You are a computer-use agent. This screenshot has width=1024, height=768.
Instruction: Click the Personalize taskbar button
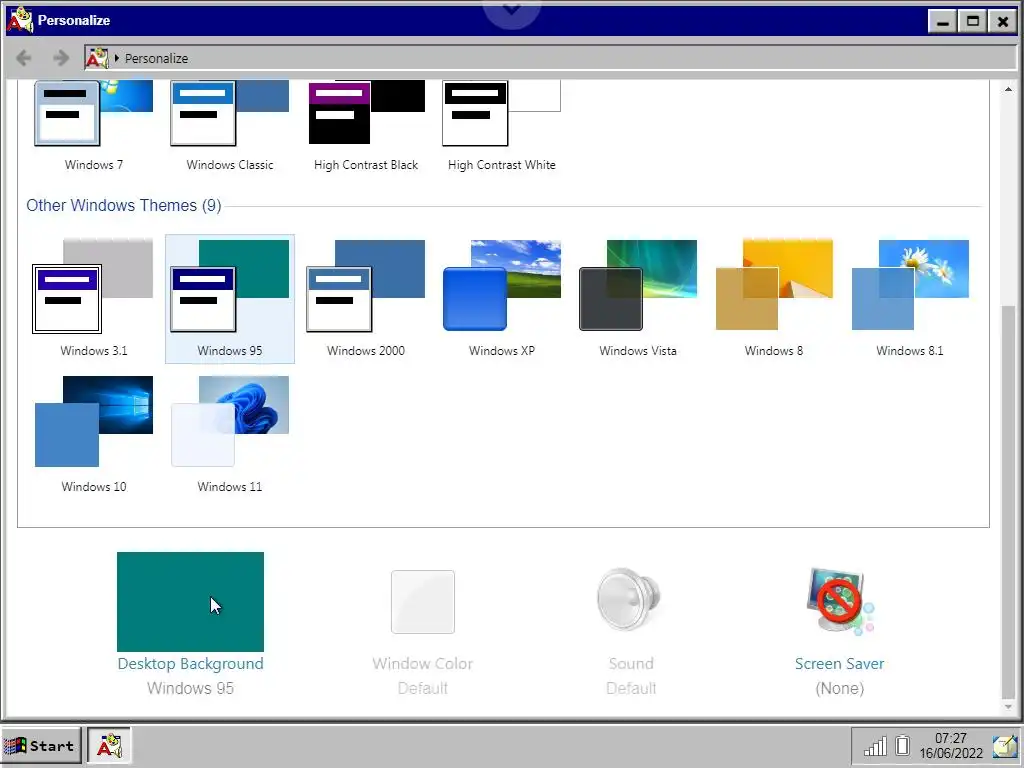coord(109,745)
